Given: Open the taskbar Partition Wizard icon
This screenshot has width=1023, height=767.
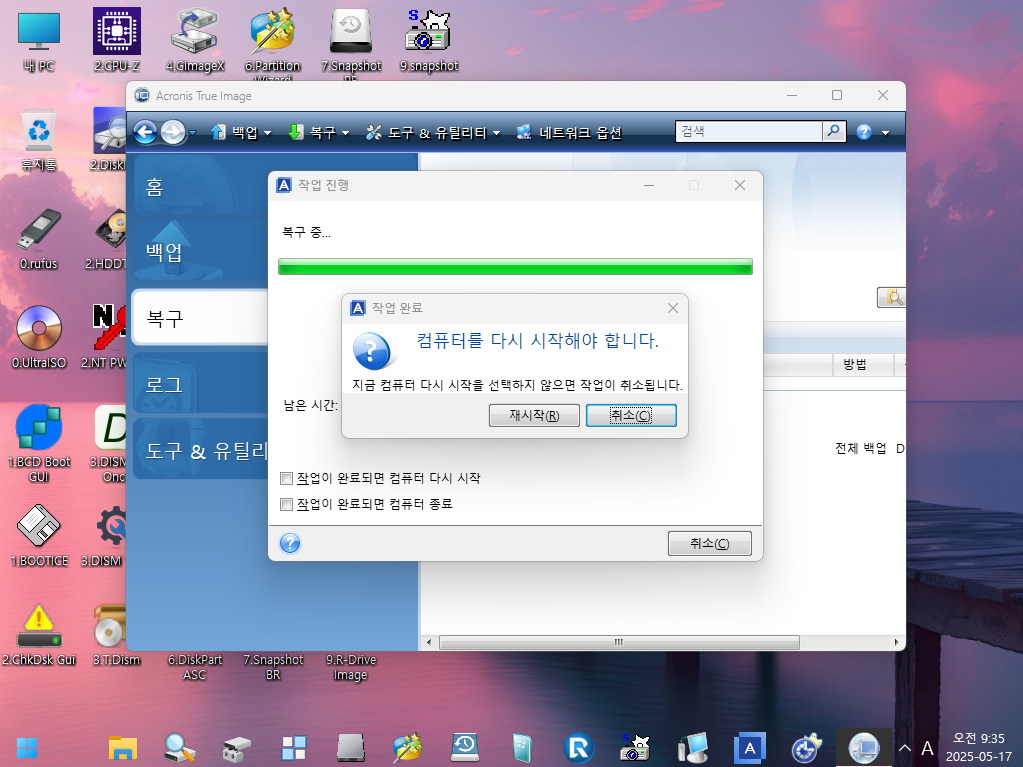Looking at the screenshot, I should (408, 748).
